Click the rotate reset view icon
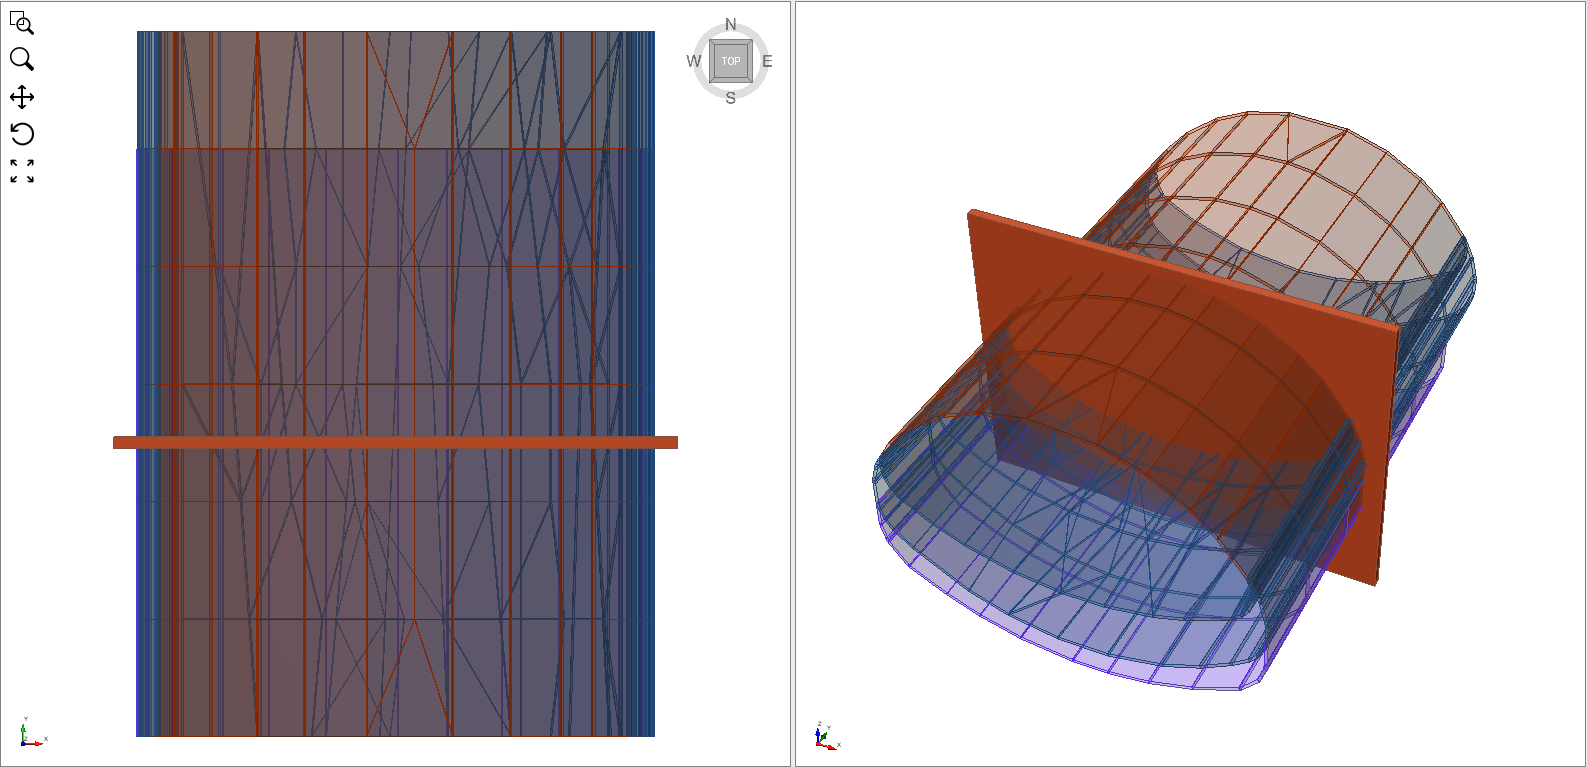 pyautogui.click(x=22, y=134)
